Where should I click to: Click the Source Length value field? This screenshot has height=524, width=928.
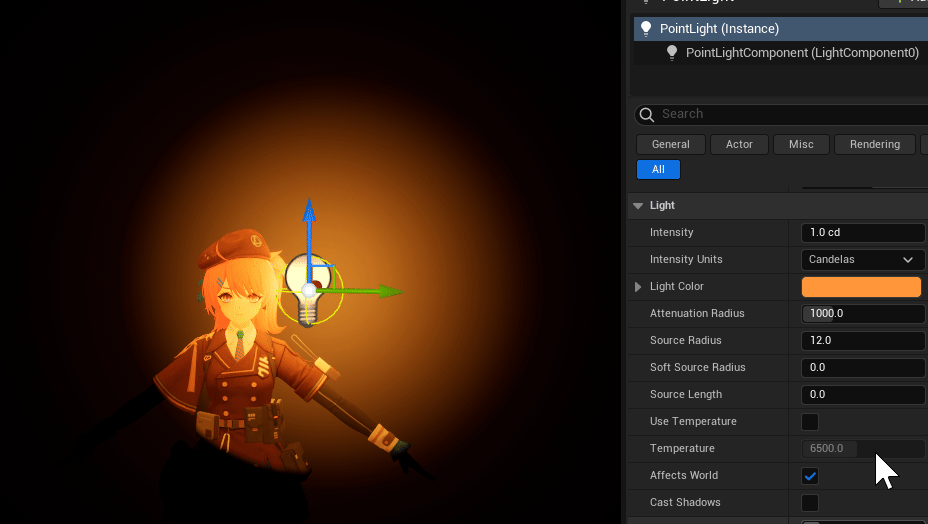coord(862,394)
